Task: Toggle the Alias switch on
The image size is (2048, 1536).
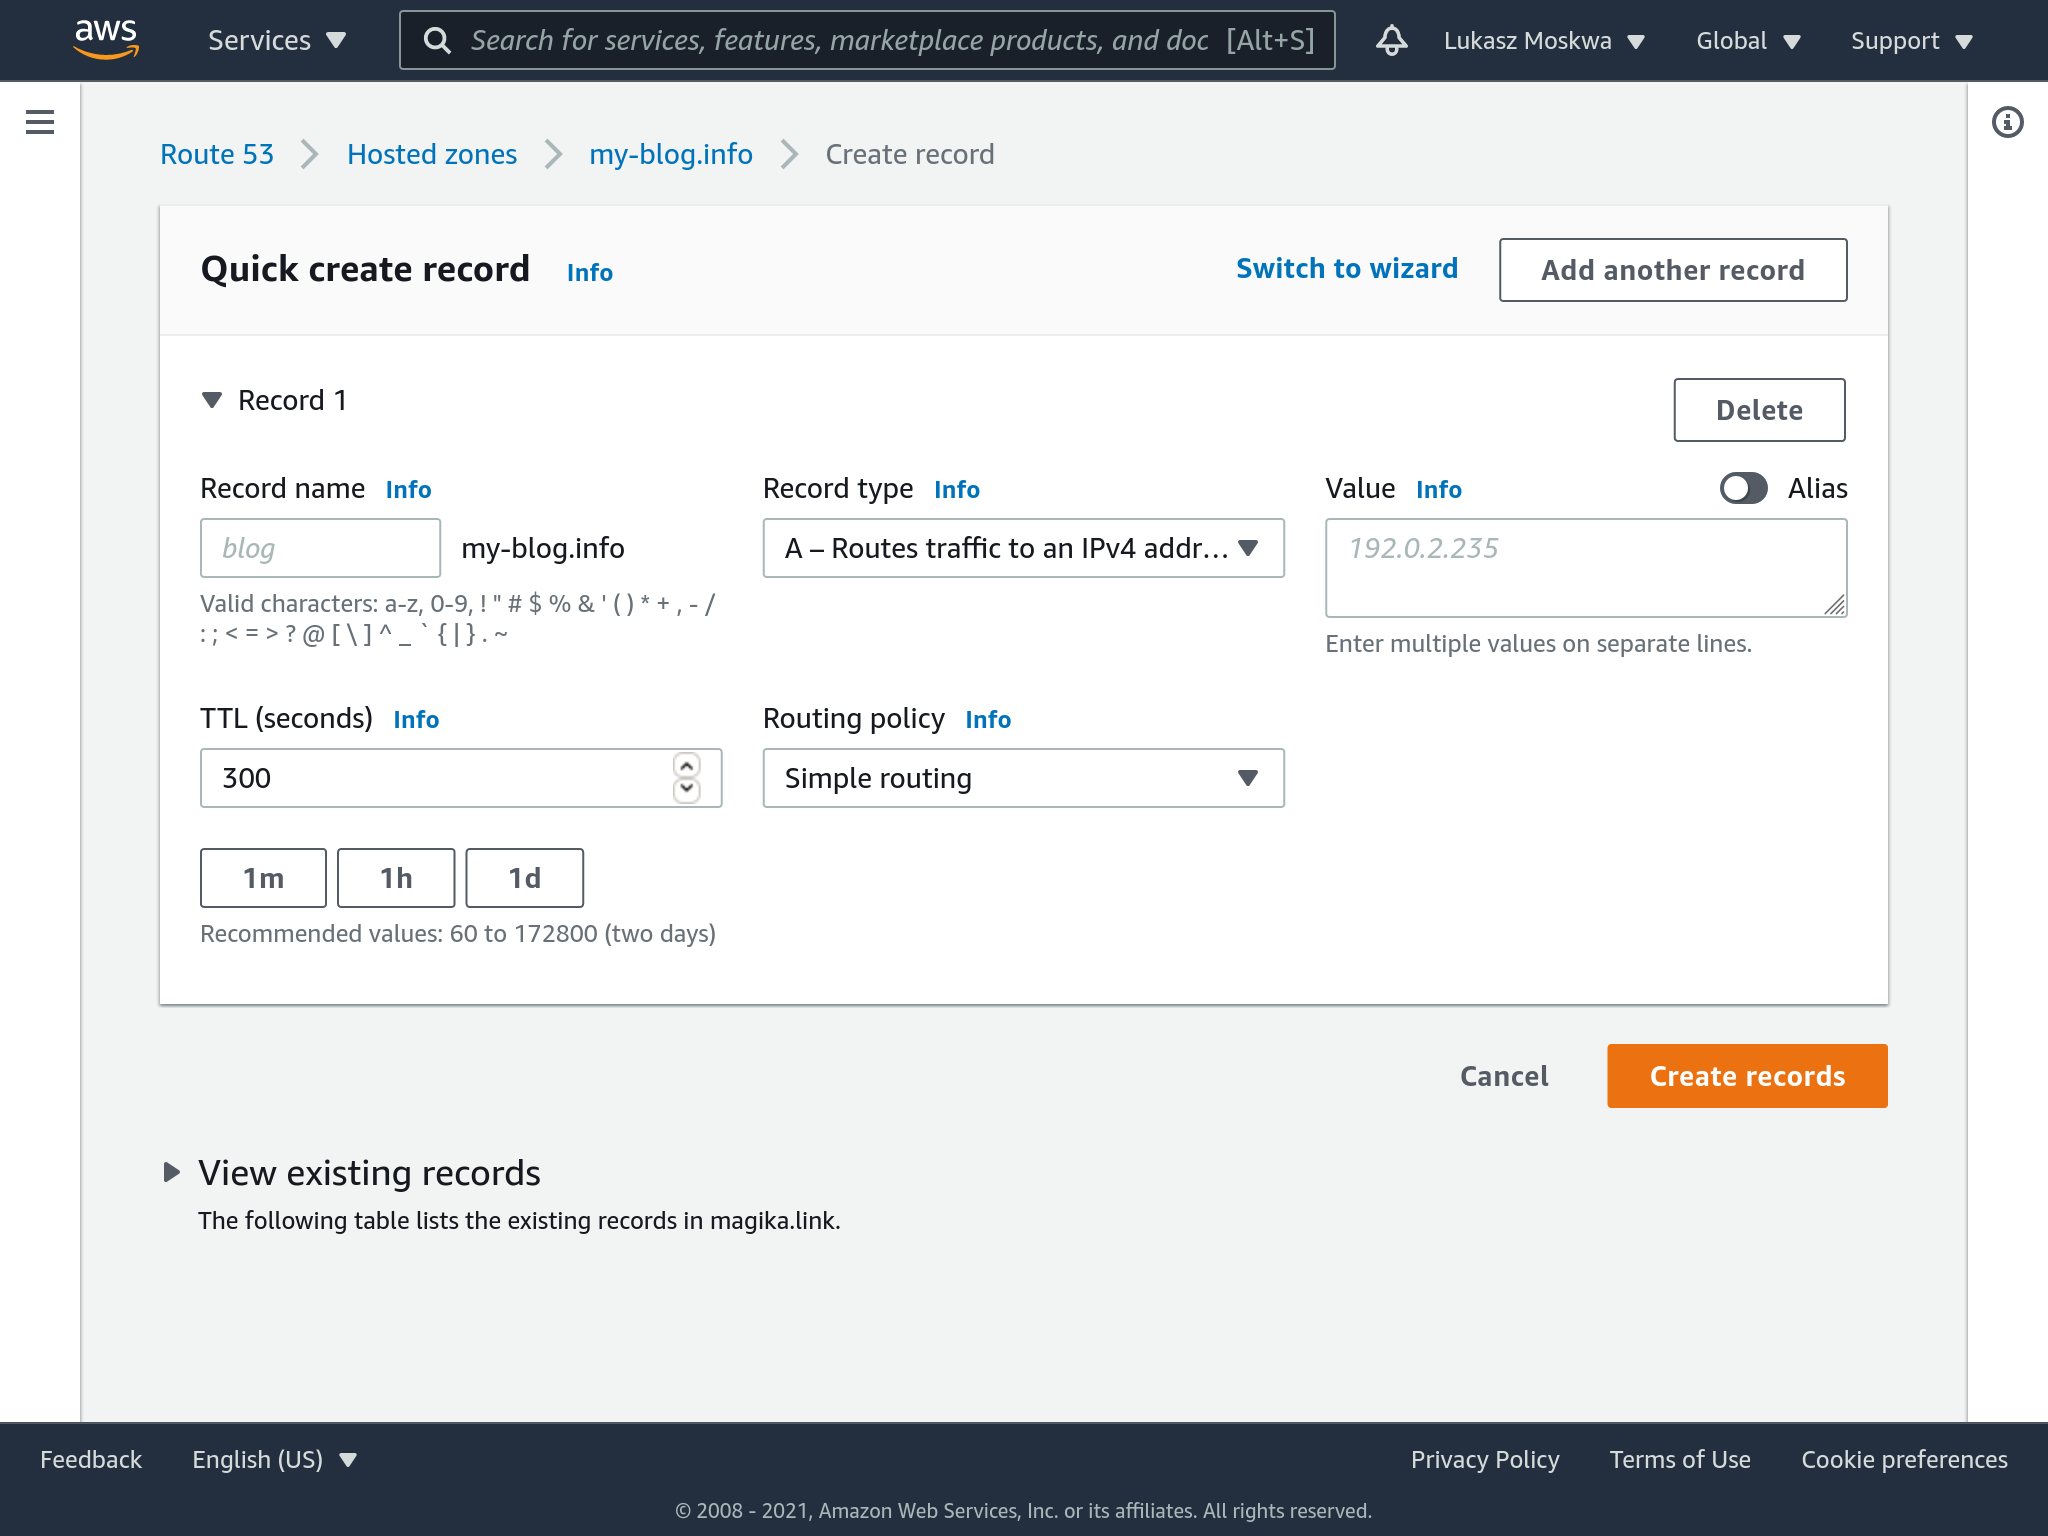Action: [1743, 488]
